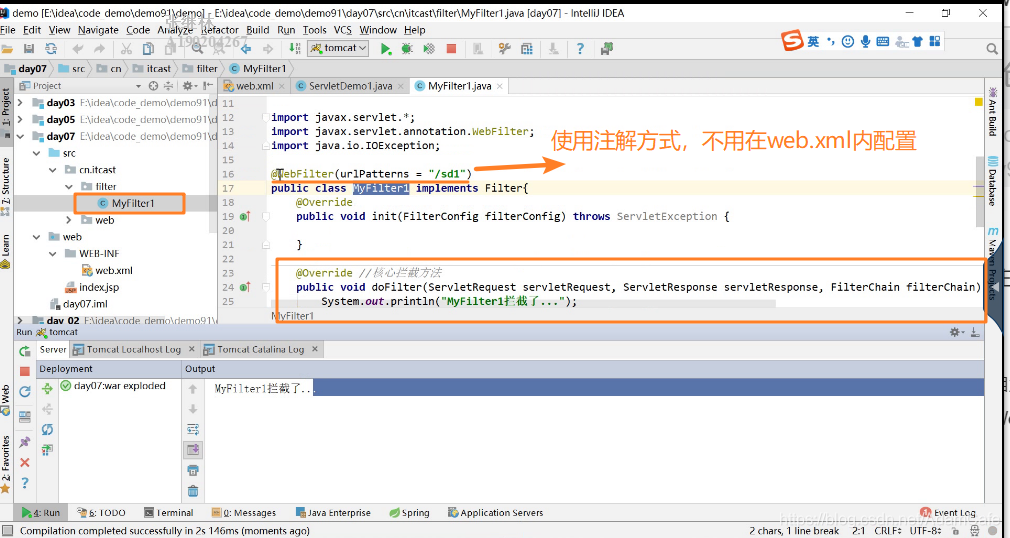This screenshot has width=1010, height=538.
Task: Click the Cut scissors icon
Action: tap(126, 48)
